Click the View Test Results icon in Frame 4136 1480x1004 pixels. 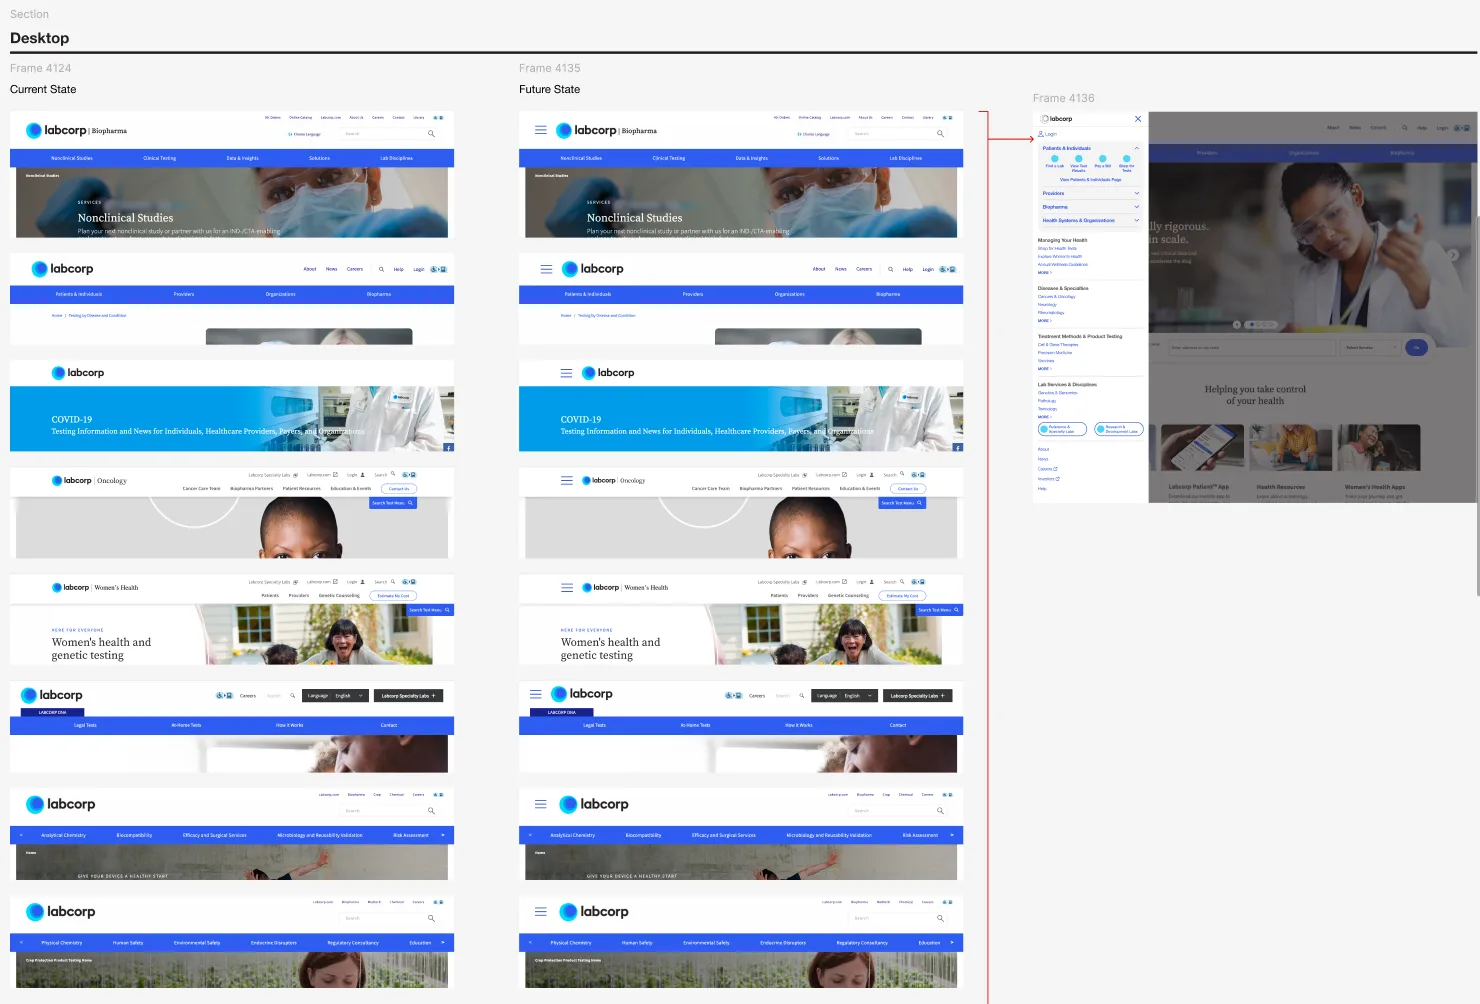coord(1078,158)
